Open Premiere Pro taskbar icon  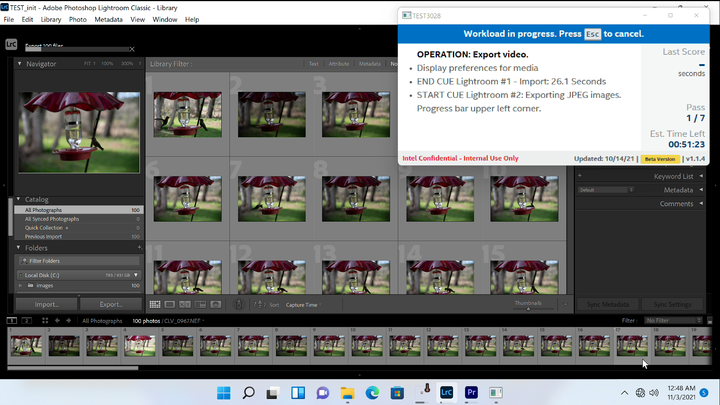(471, 393)
